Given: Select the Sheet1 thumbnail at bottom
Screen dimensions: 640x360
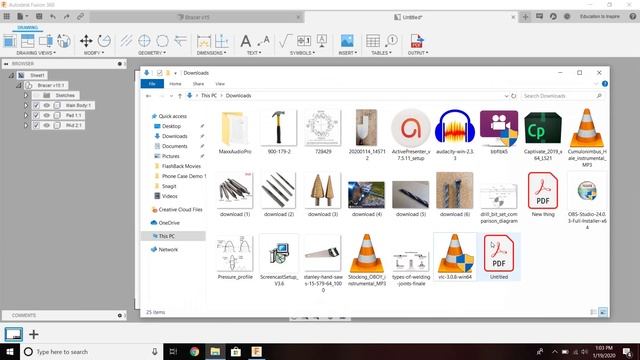Looking at the screenshot, I should (x=13, y=334).
